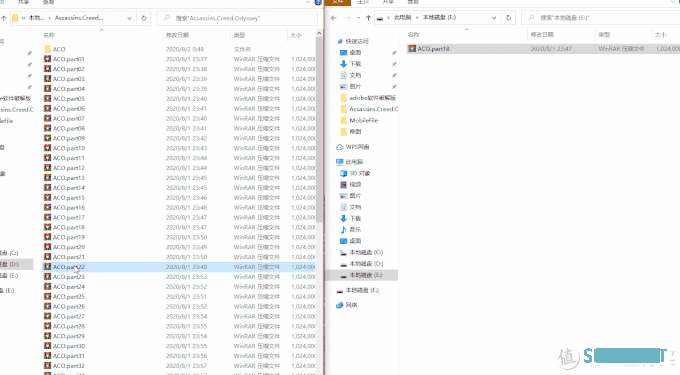
Task: Click scroll-up arrow of left window scrollbar
Action: [x=319, y=33]
